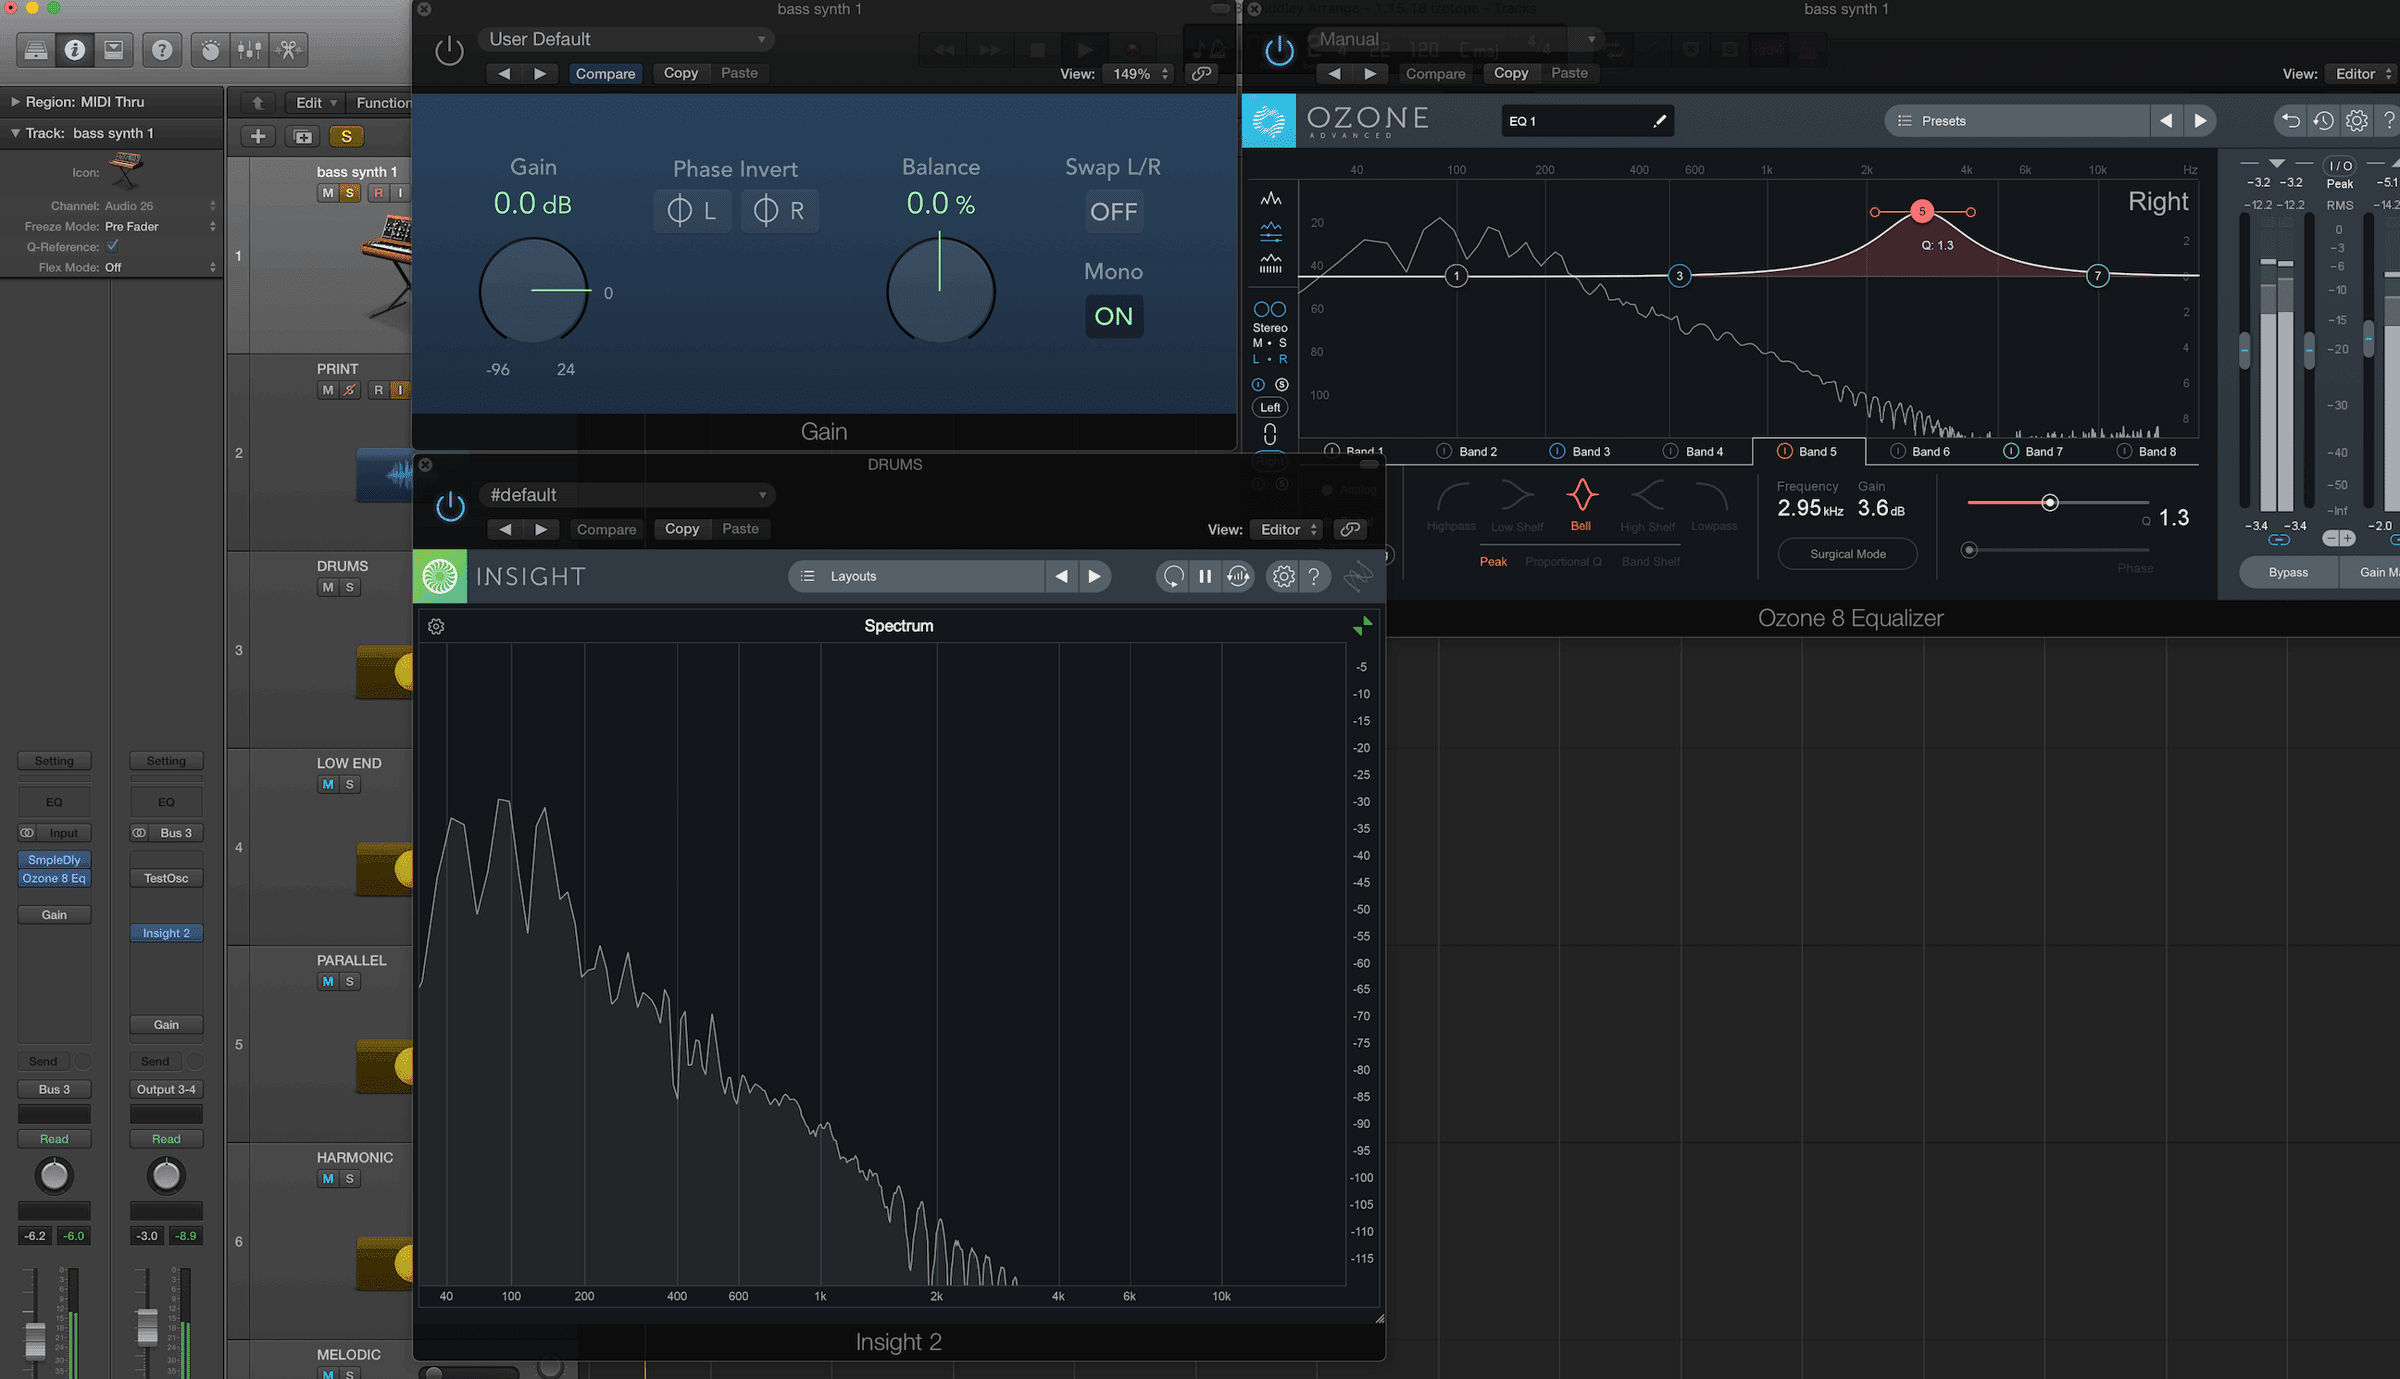The image size is (2400, 1379).
Task: Click the Gain knob in the Gain plugin
Action: [x=534, y=291]
